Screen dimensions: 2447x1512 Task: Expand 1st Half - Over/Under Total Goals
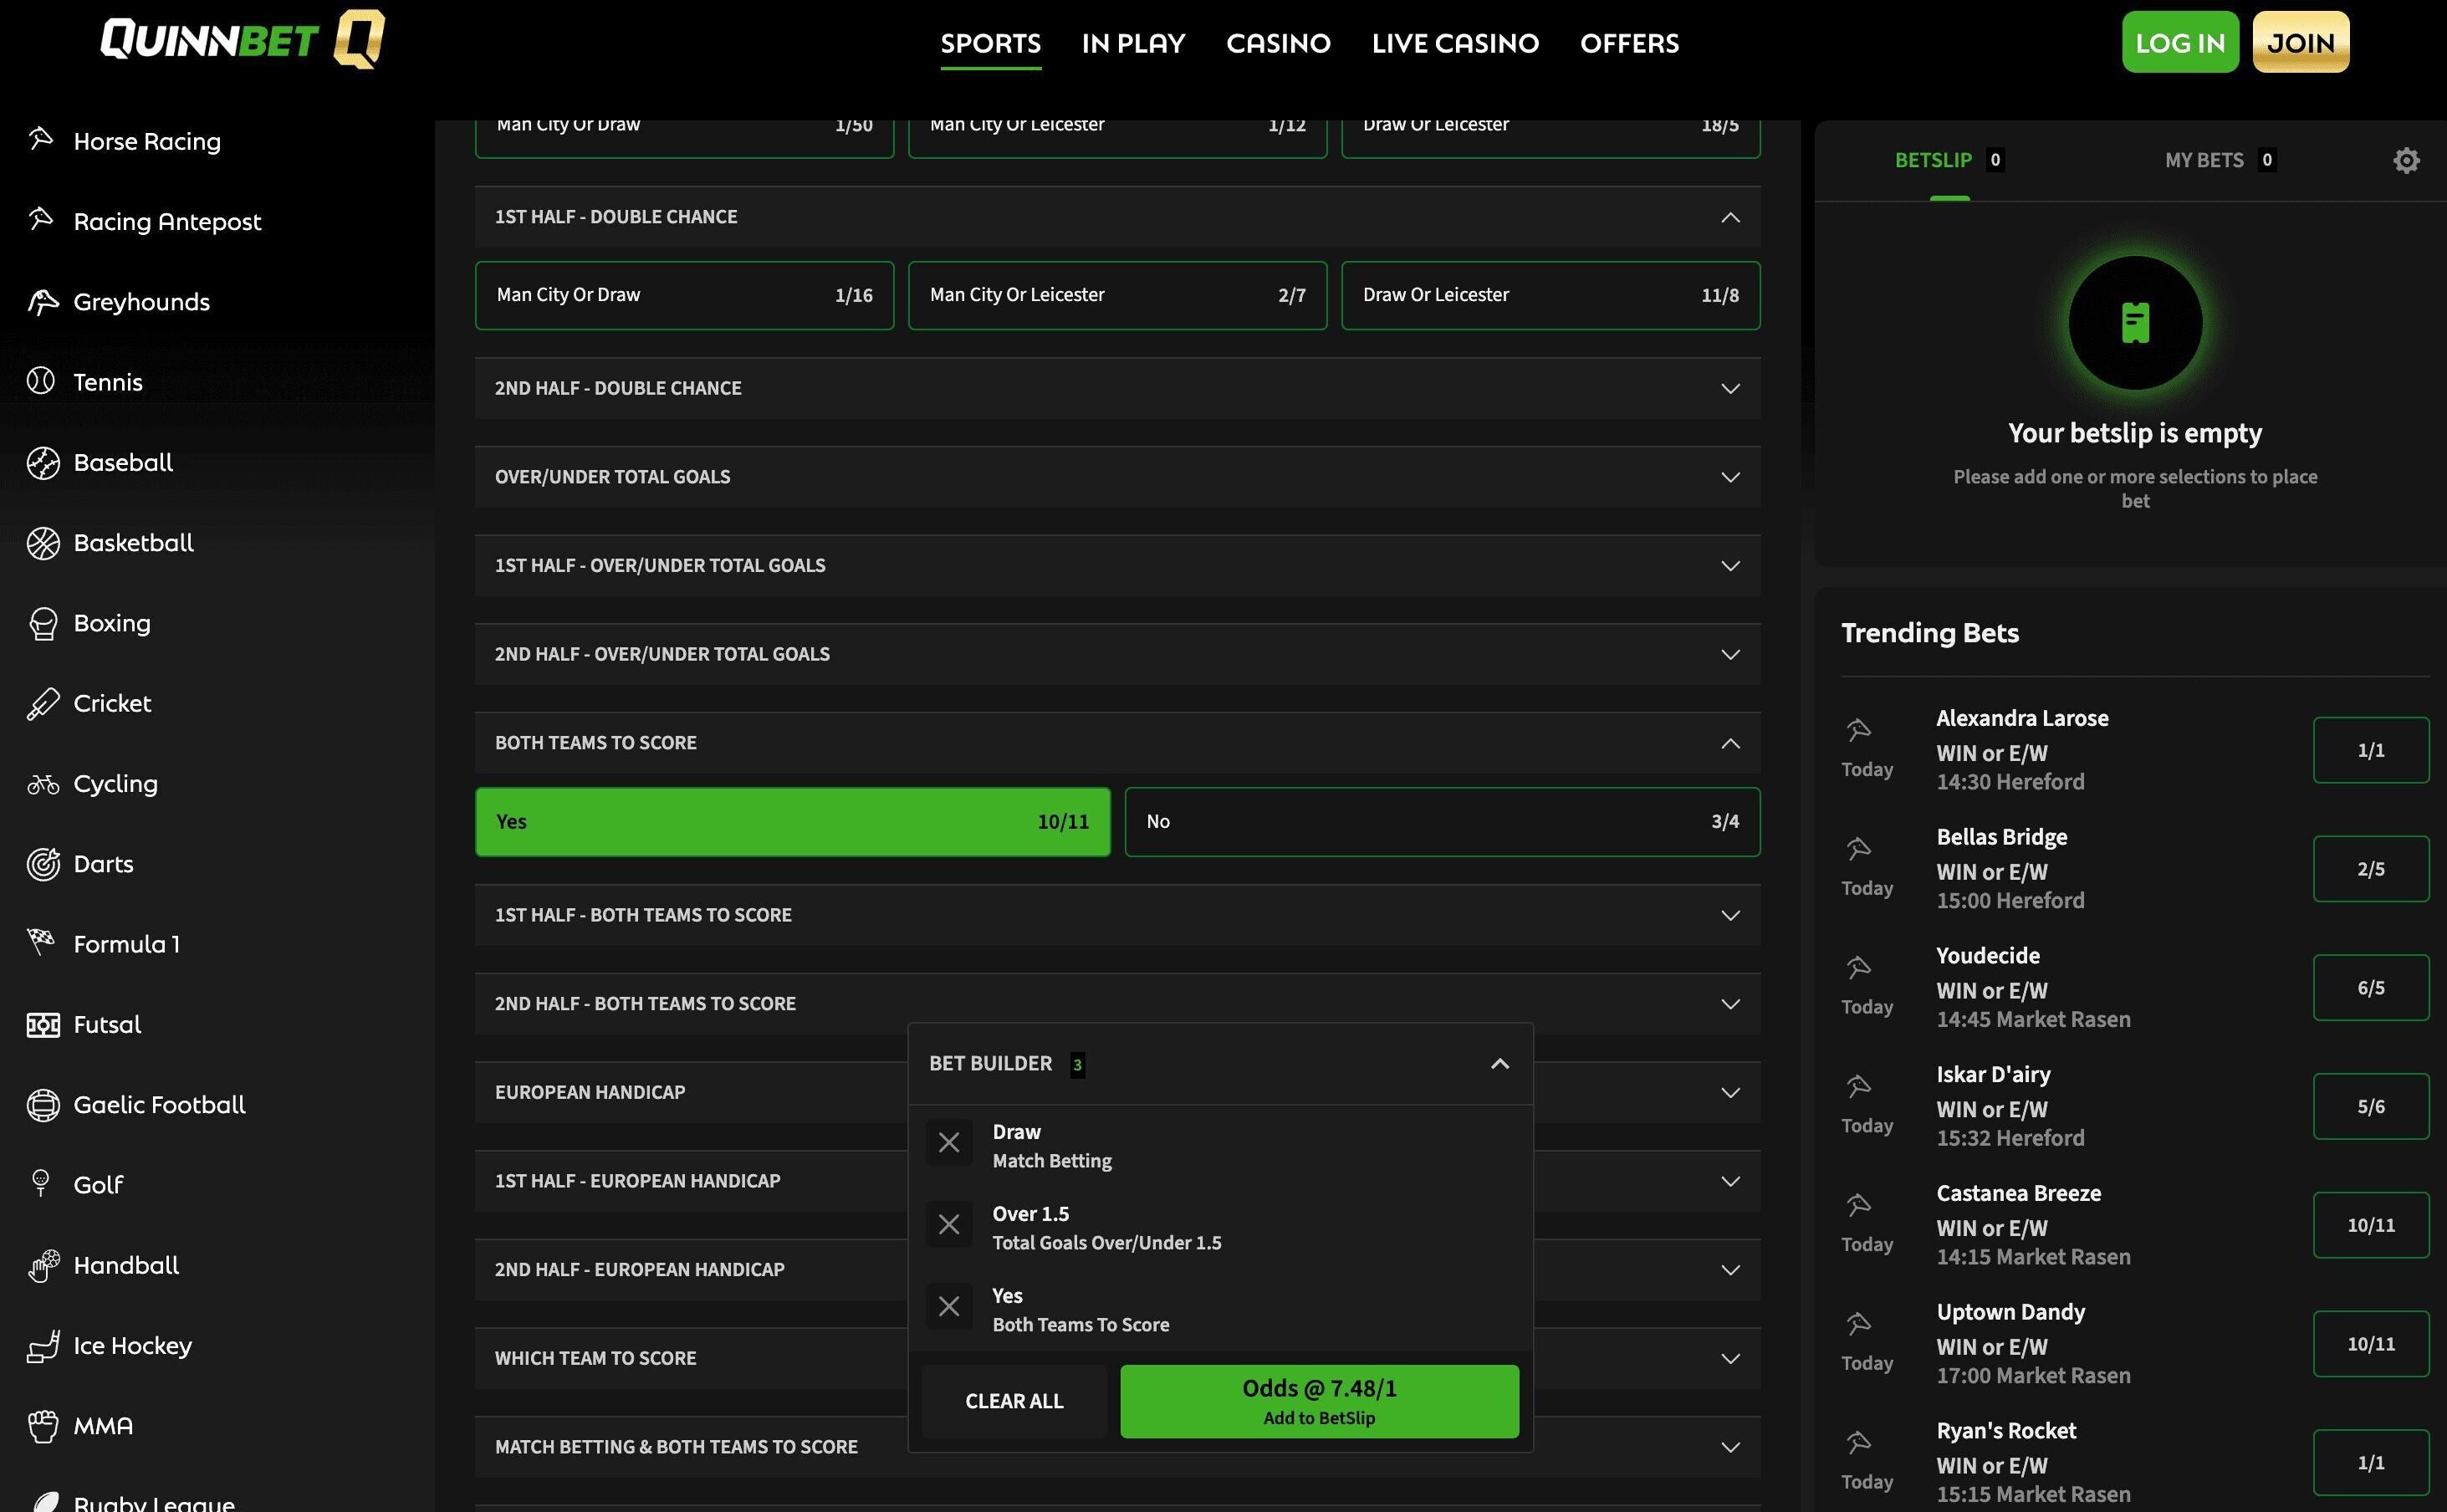click(x=1117, y=566)
